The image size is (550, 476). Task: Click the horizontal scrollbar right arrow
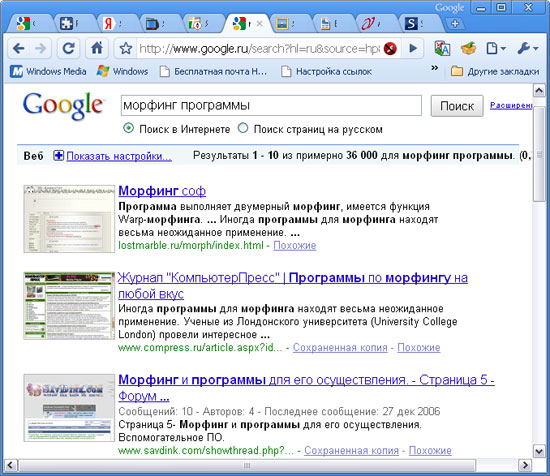click(525, 465)
